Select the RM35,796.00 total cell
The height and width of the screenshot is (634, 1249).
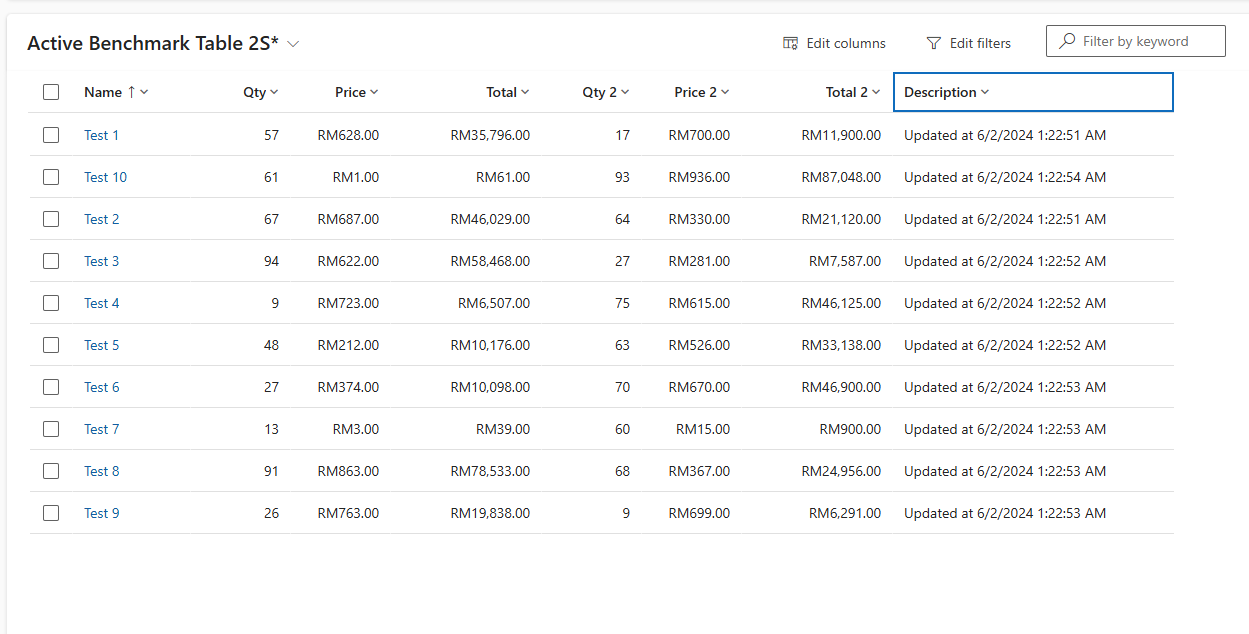pos(490,135)
